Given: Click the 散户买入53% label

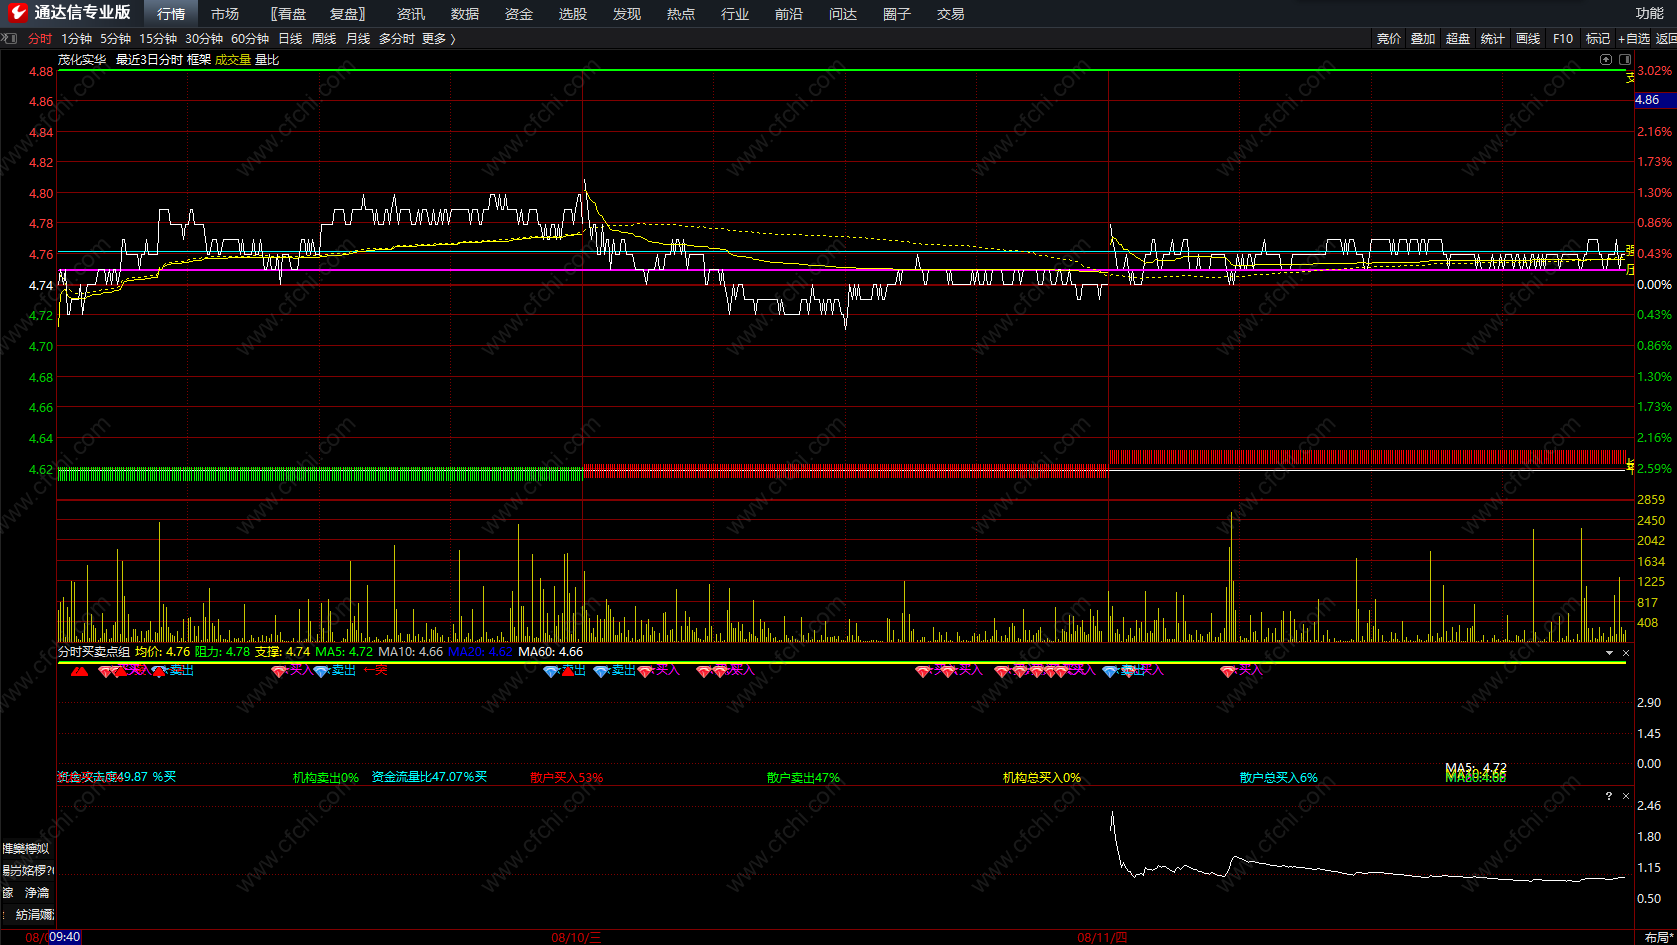Looking at the screenshot, I should pyautogui.click(x=567, y=777).
